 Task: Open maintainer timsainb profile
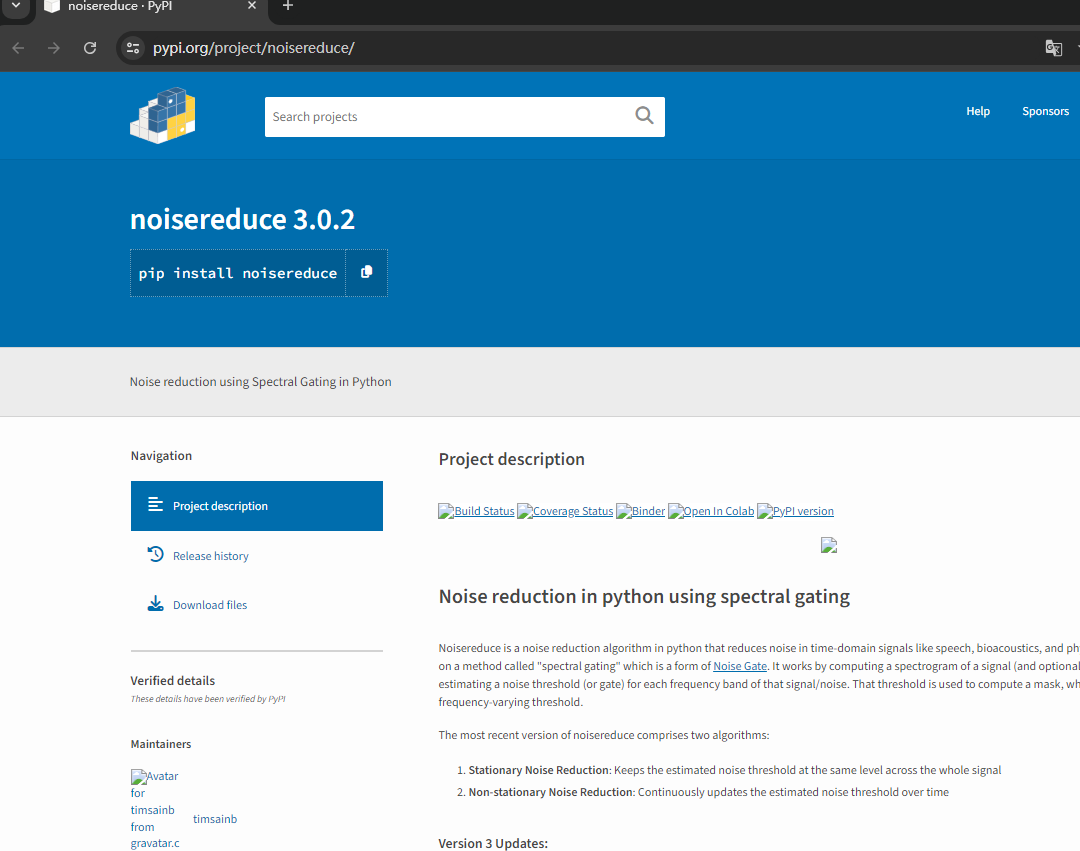click(215, 819)
